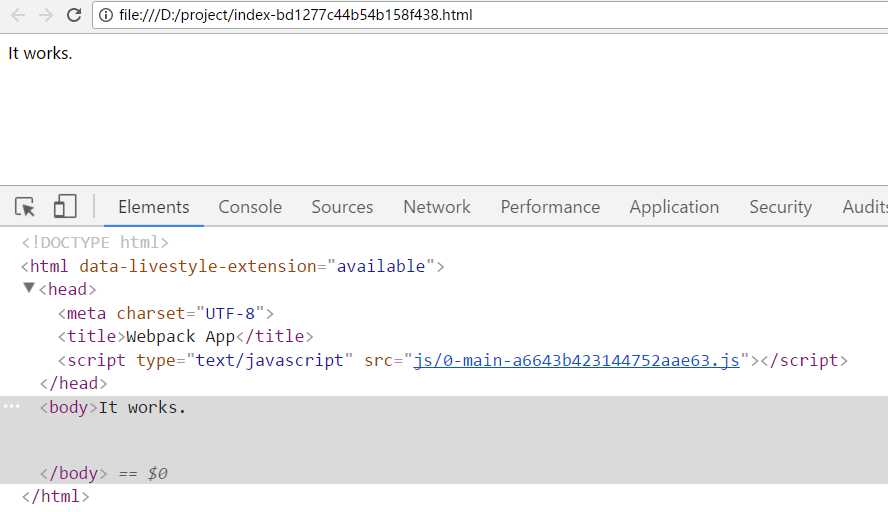The image size is (888, 512).
Task: Click the address bar URL field
Action: pos(400,15)
